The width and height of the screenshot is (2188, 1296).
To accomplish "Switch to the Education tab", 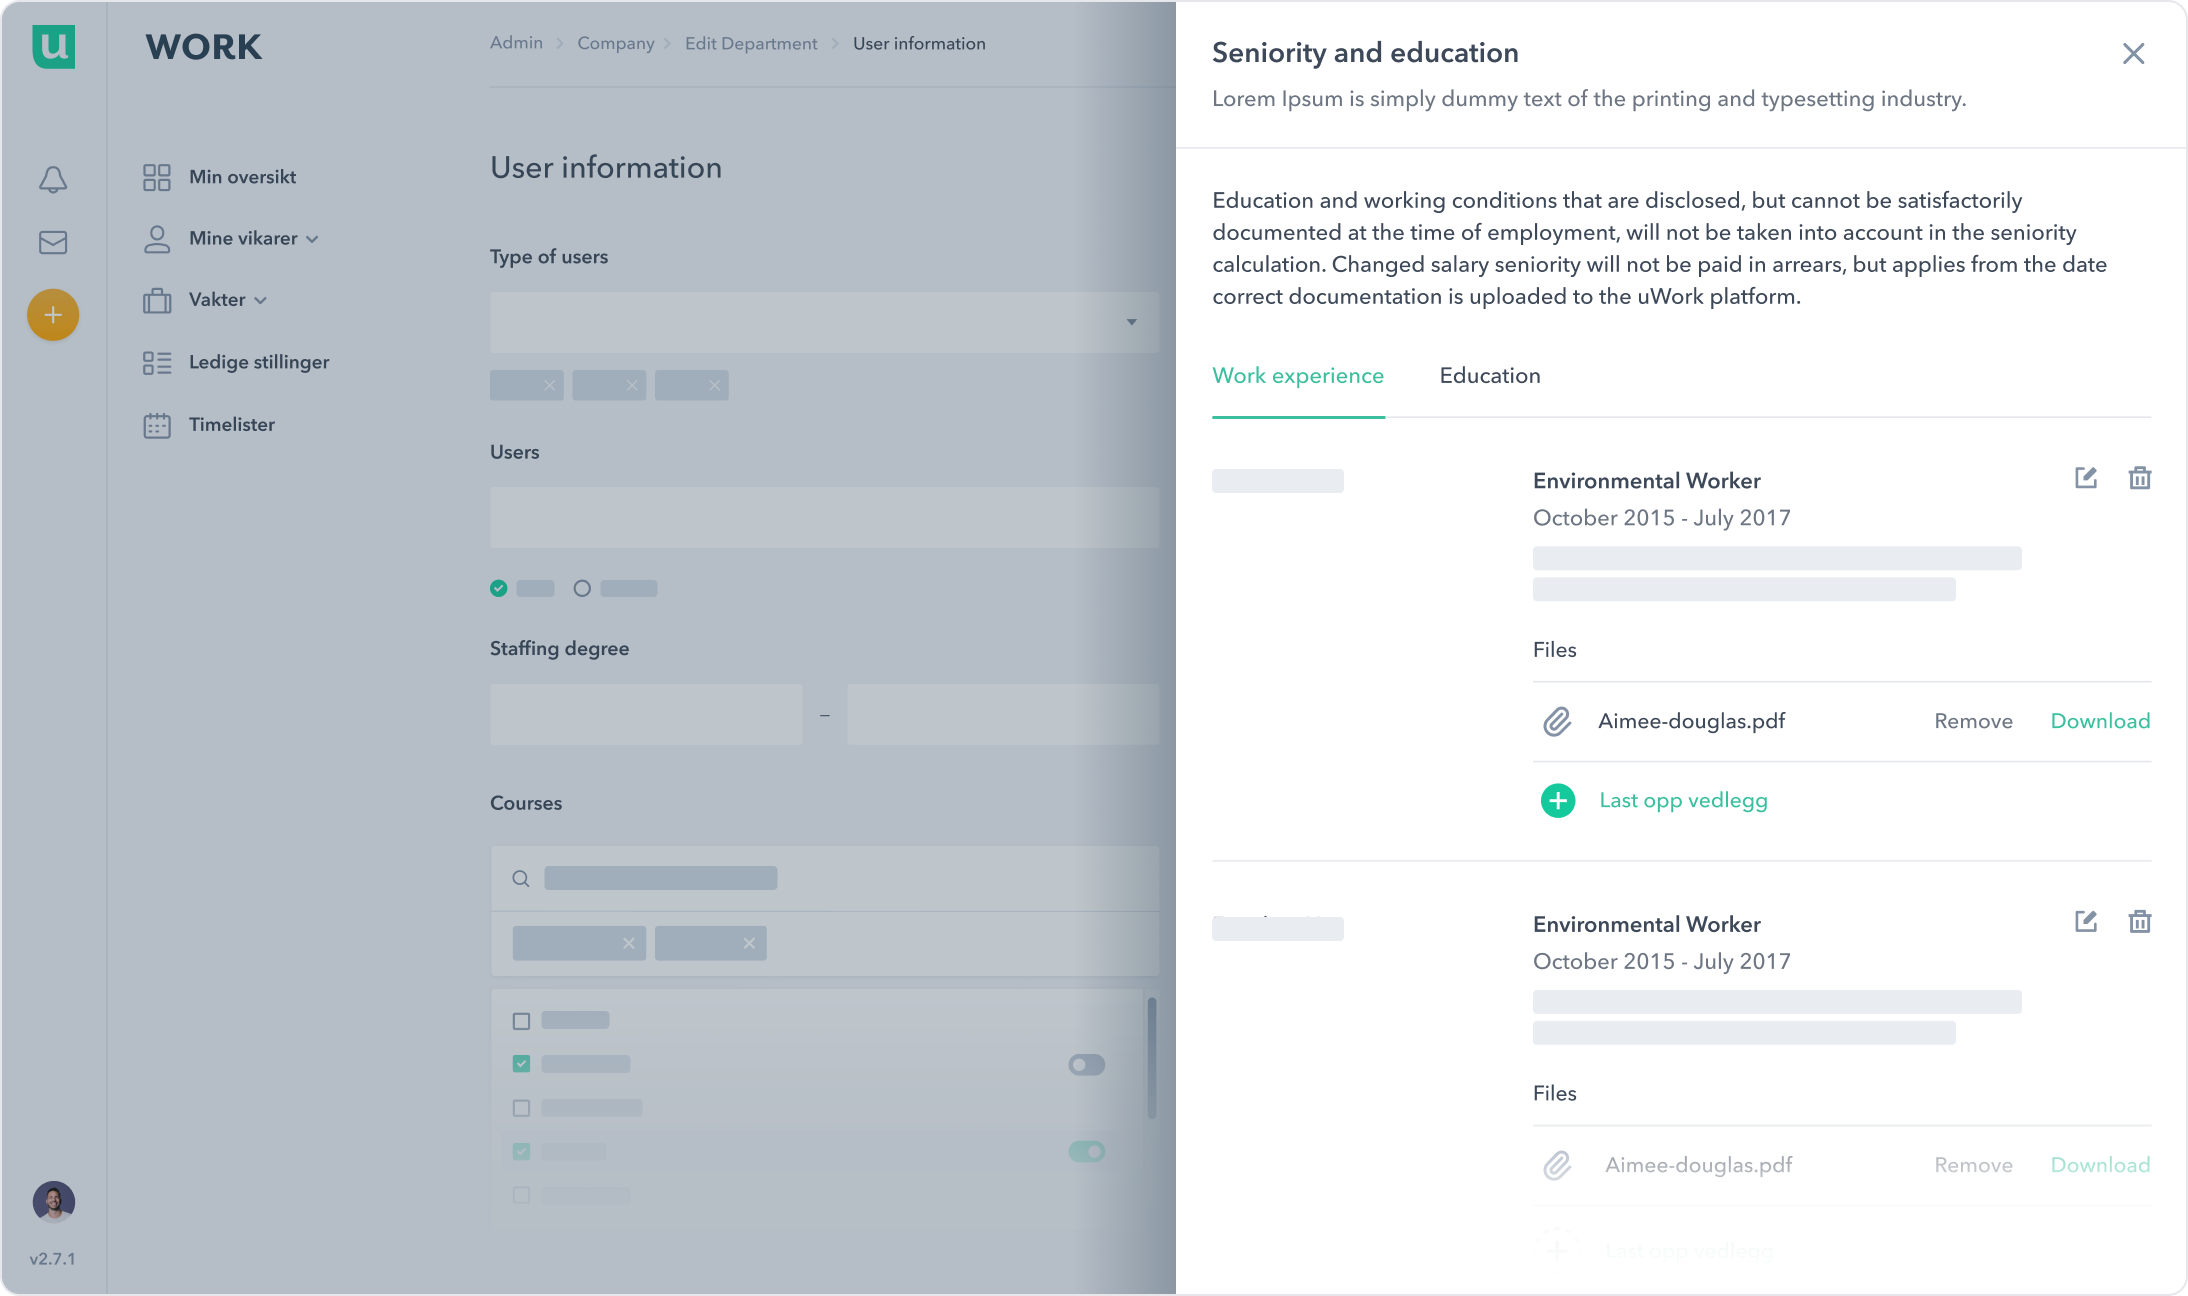I will pos(1489,376).
